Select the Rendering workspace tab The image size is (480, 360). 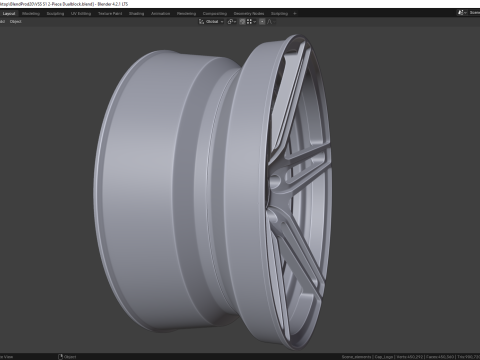(x=186, y=14)
